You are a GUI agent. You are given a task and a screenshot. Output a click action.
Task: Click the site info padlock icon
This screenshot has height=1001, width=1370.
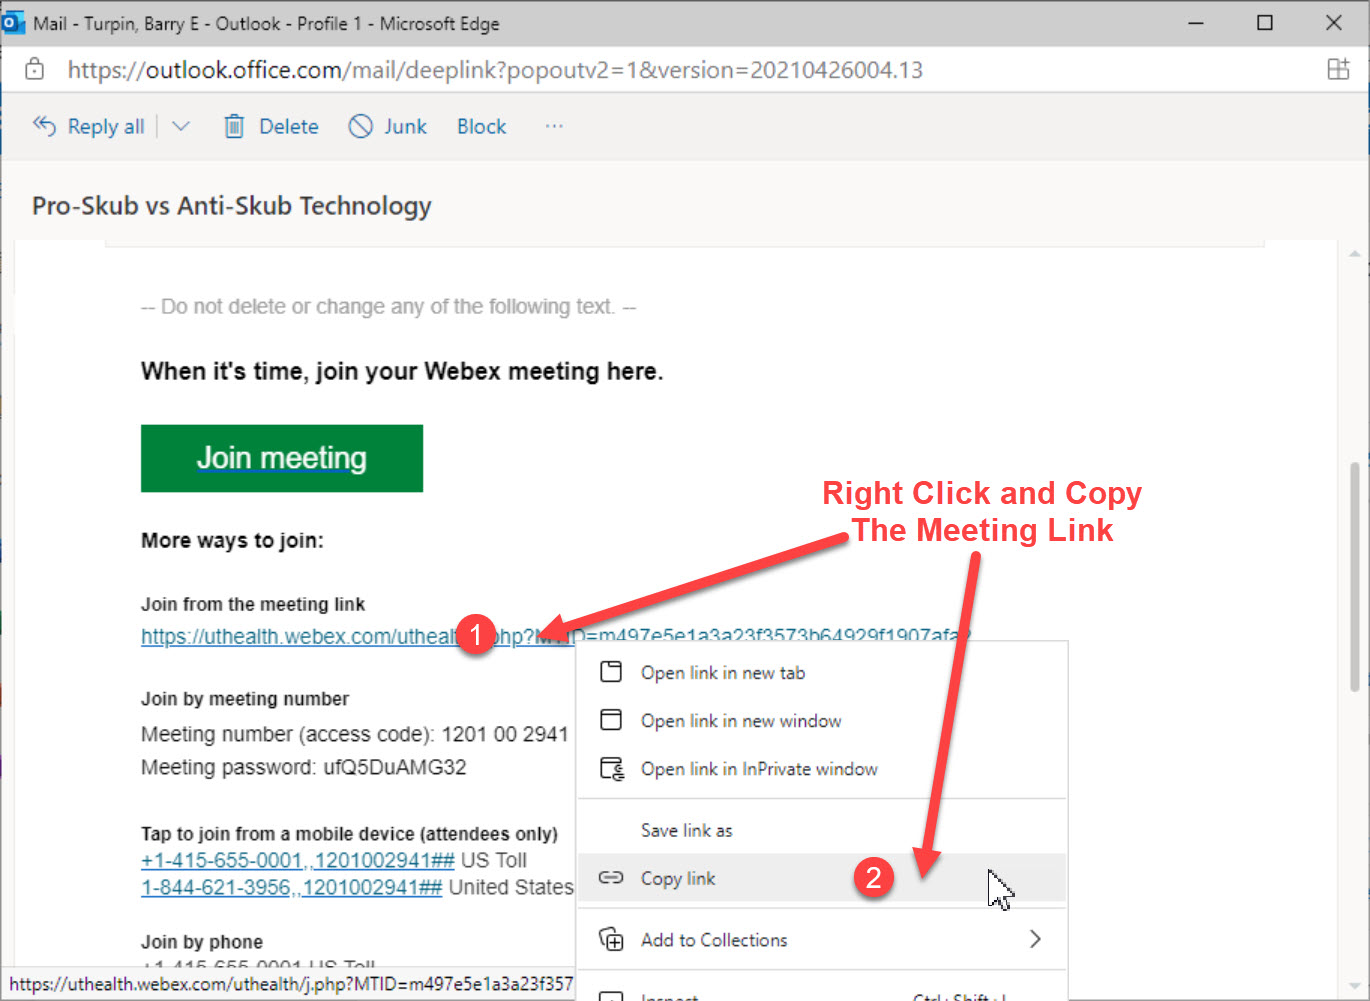click(35, 69)
